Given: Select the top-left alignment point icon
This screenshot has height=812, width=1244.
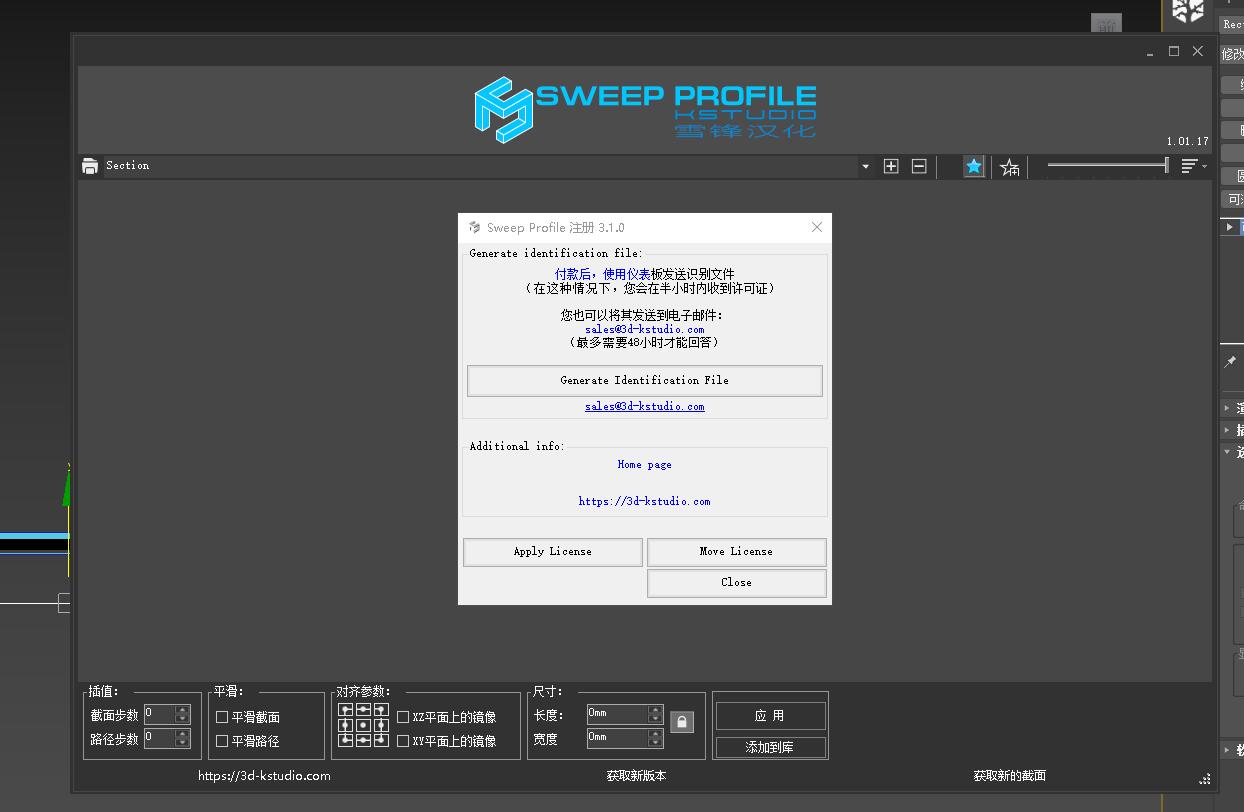Looking at the screenshot, I should click(x=346, y=710).
